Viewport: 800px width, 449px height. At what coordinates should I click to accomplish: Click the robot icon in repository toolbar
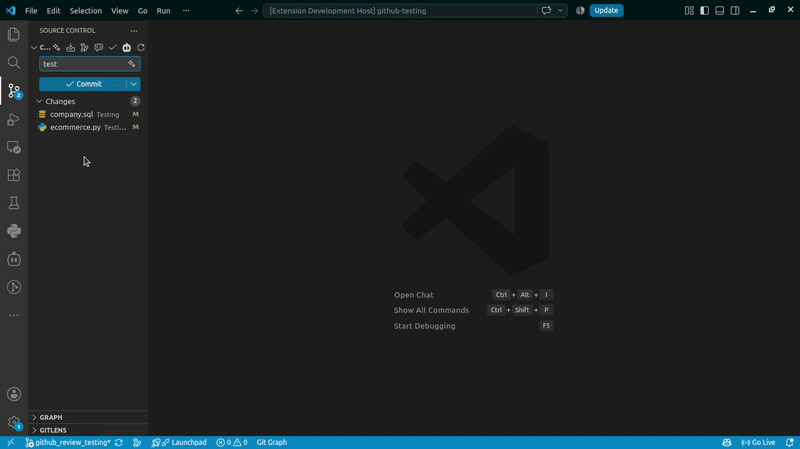(127, 47)
